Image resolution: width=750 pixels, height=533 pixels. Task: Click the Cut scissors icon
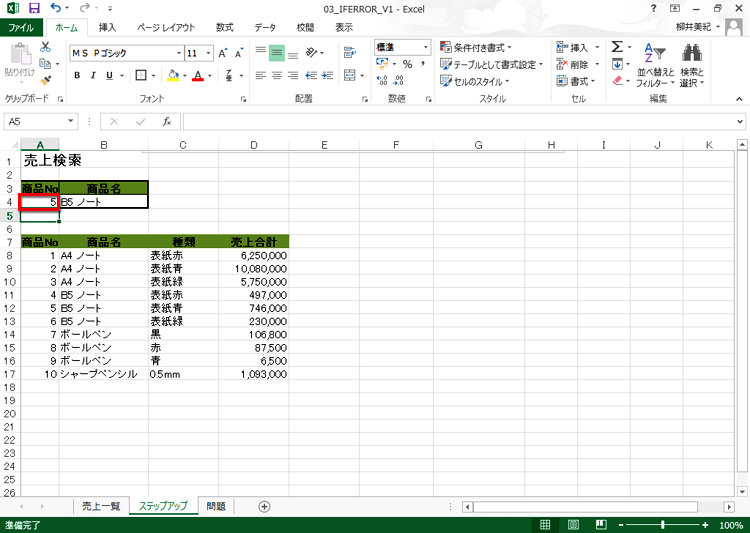(45, 47)
